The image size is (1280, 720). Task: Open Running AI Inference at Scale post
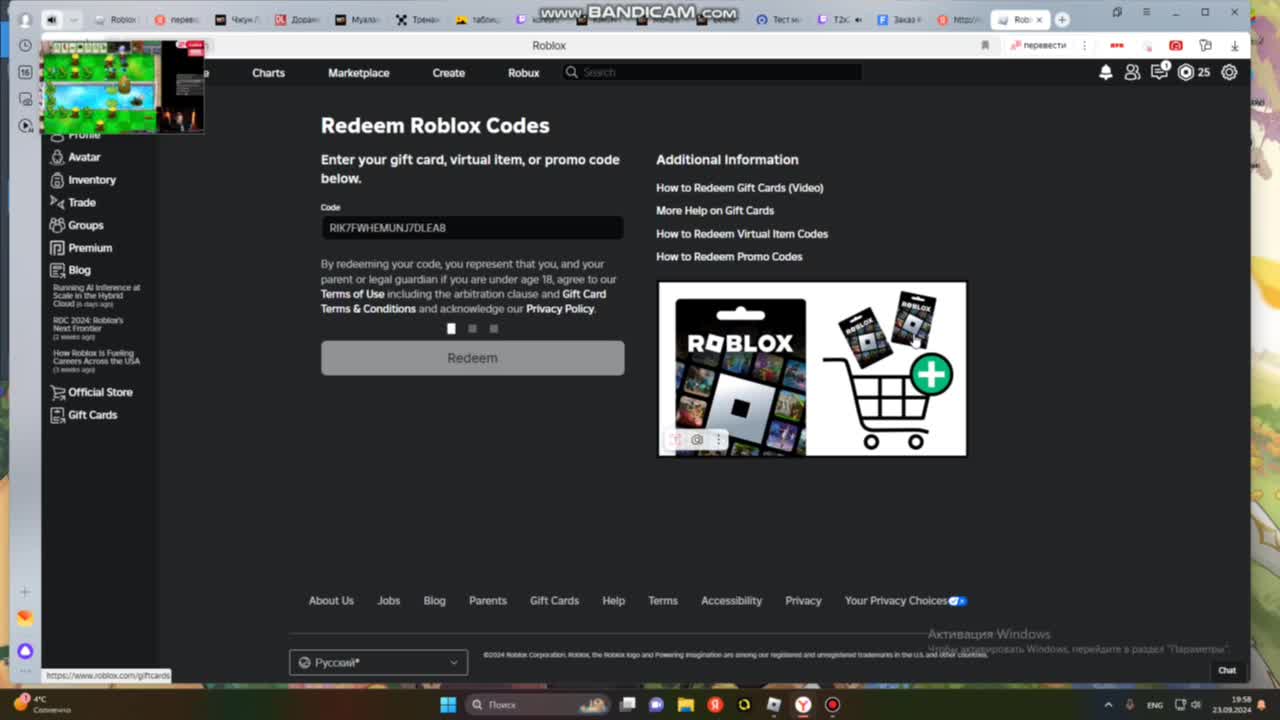[x=96, y=295]
